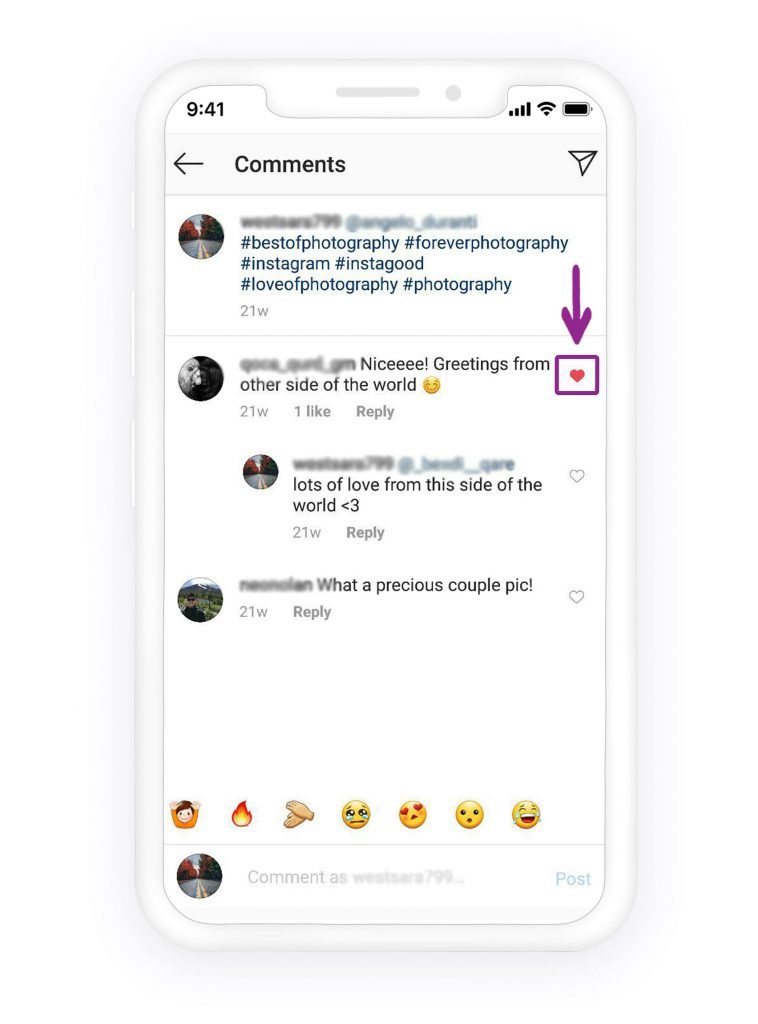
Task: Focus the 'Comment as' text field
Action: click(392, 877)
